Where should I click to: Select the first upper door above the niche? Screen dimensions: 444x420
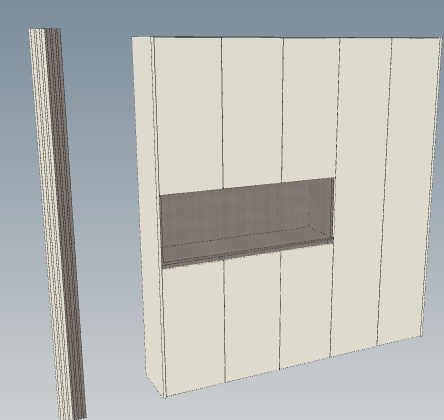click(x=189, y=115)
